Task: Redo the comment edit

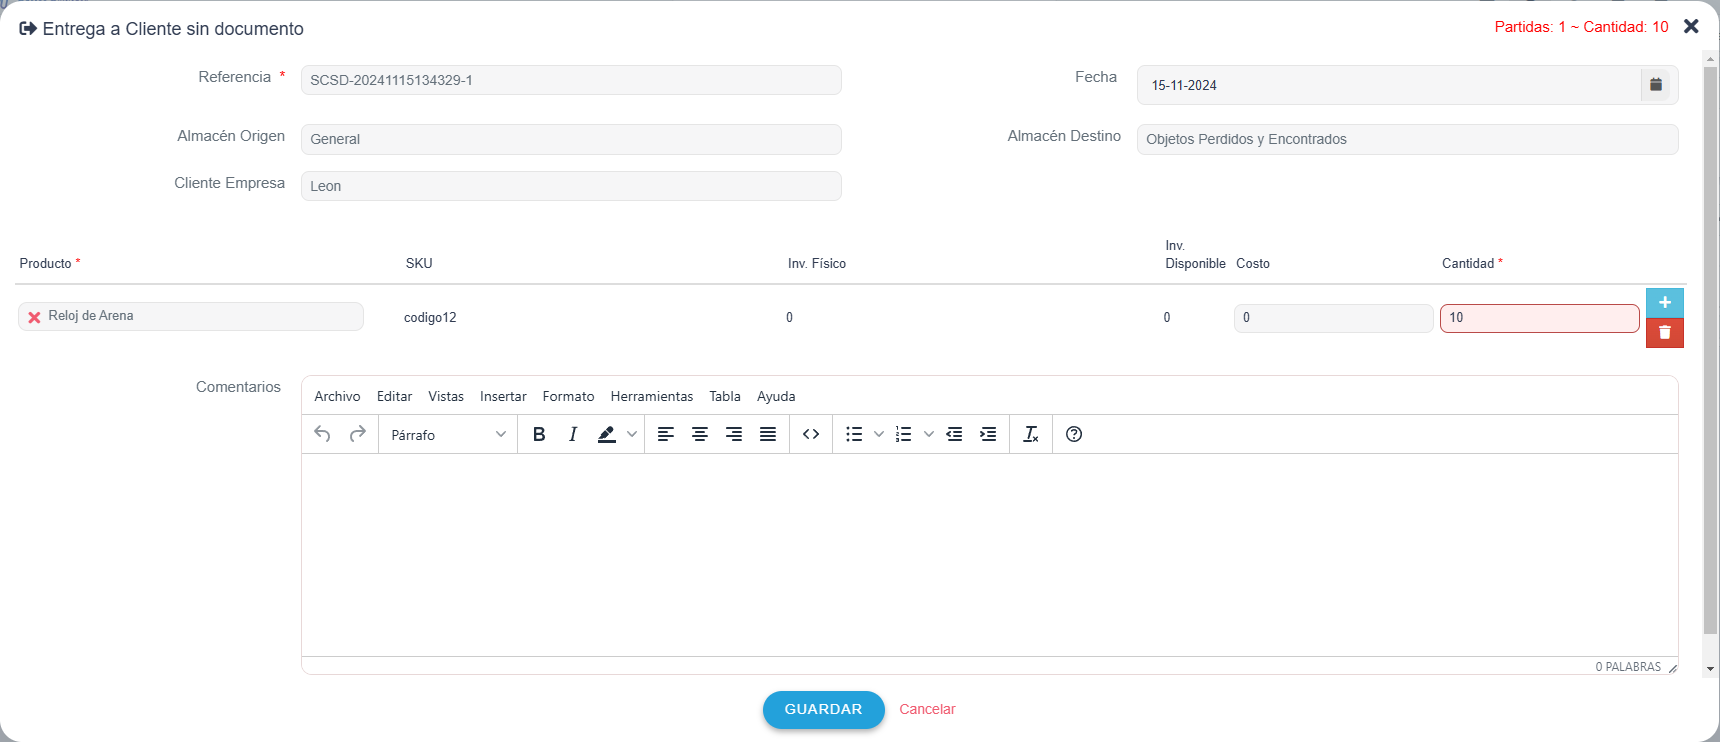Action: [x=357, y=434]
